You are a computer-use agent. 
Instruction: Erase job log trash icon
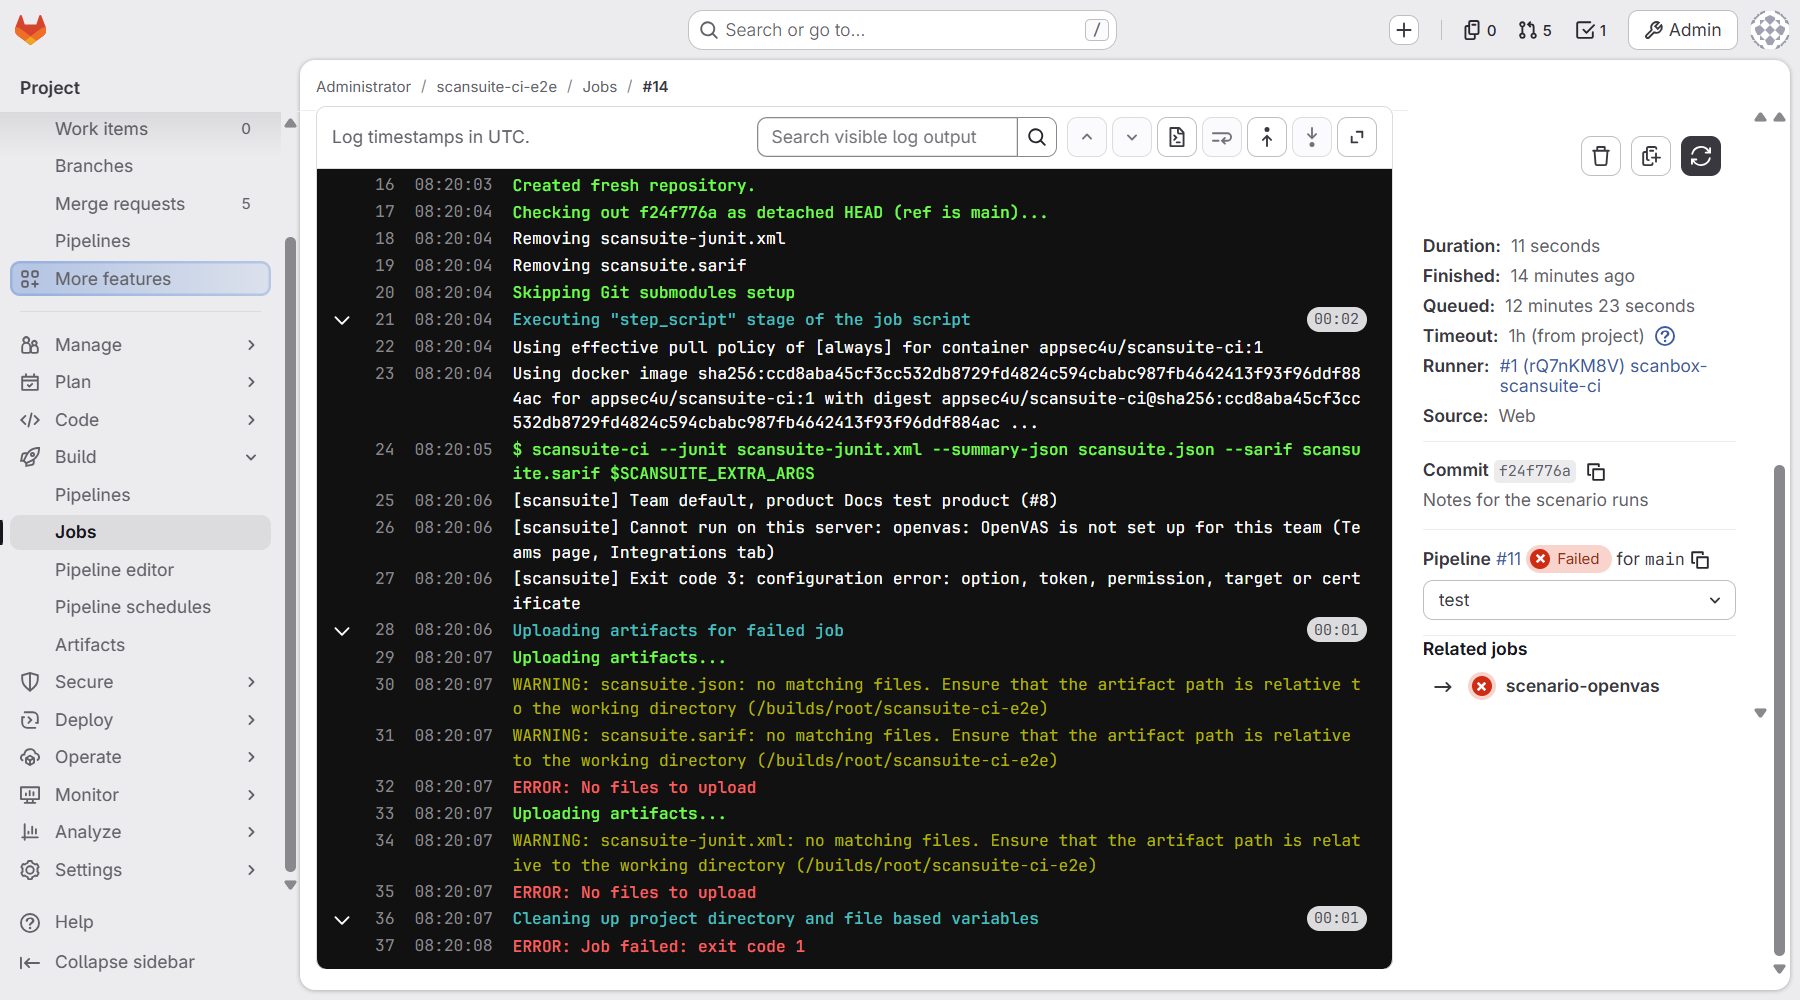(x=1601, y=156)
